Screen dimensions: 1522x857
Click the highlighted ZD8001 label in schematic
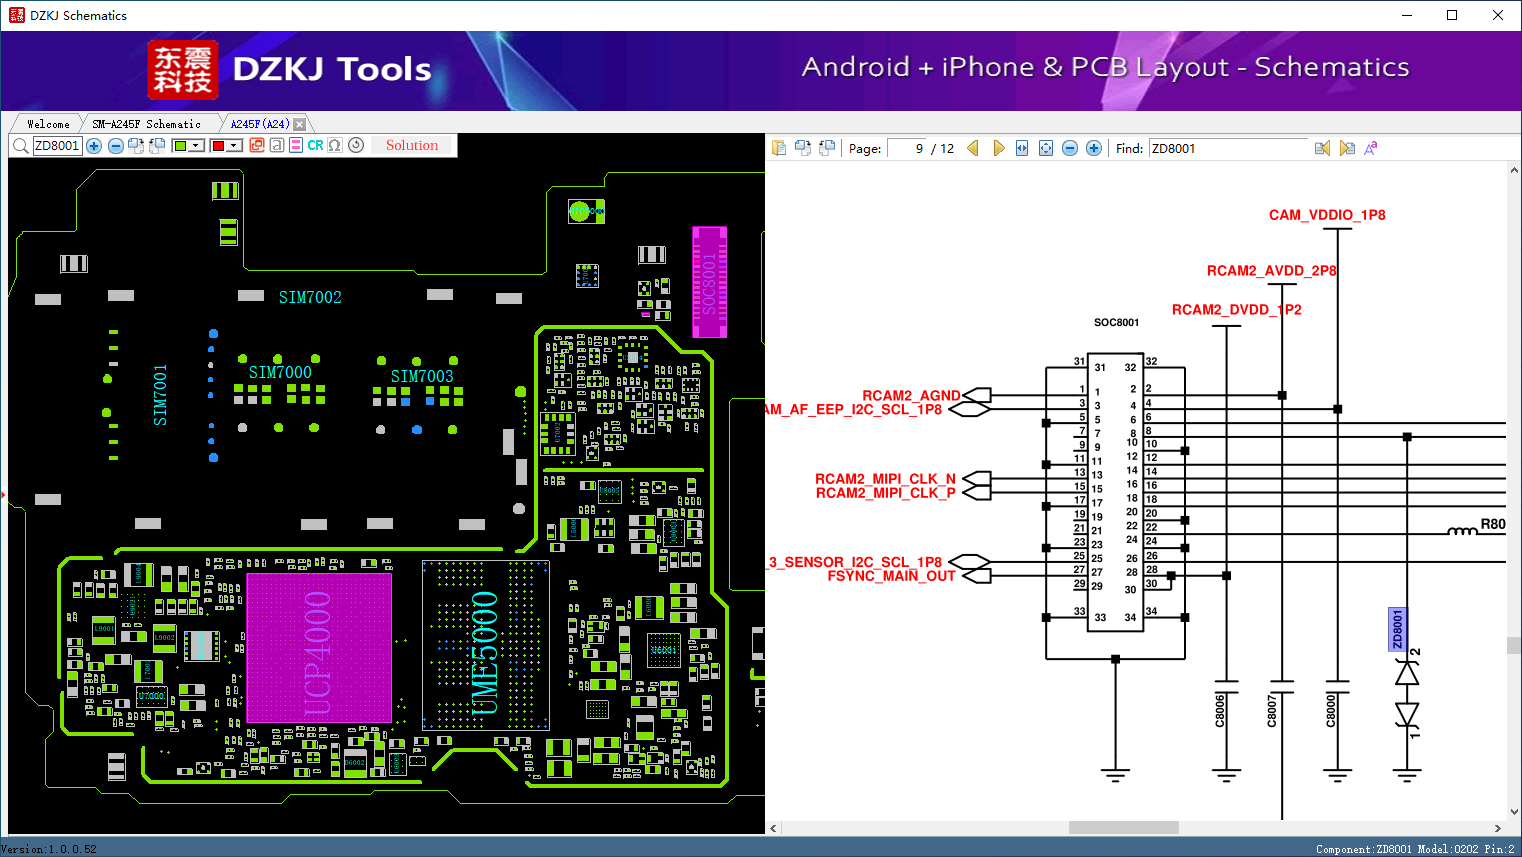pos(1398,630)
